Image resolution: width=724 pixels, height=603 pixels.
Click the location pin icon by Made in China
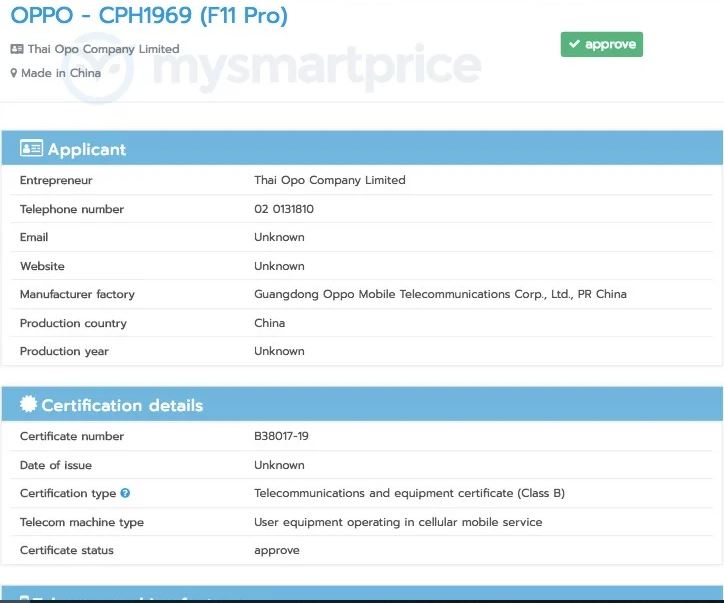[13, 73]
